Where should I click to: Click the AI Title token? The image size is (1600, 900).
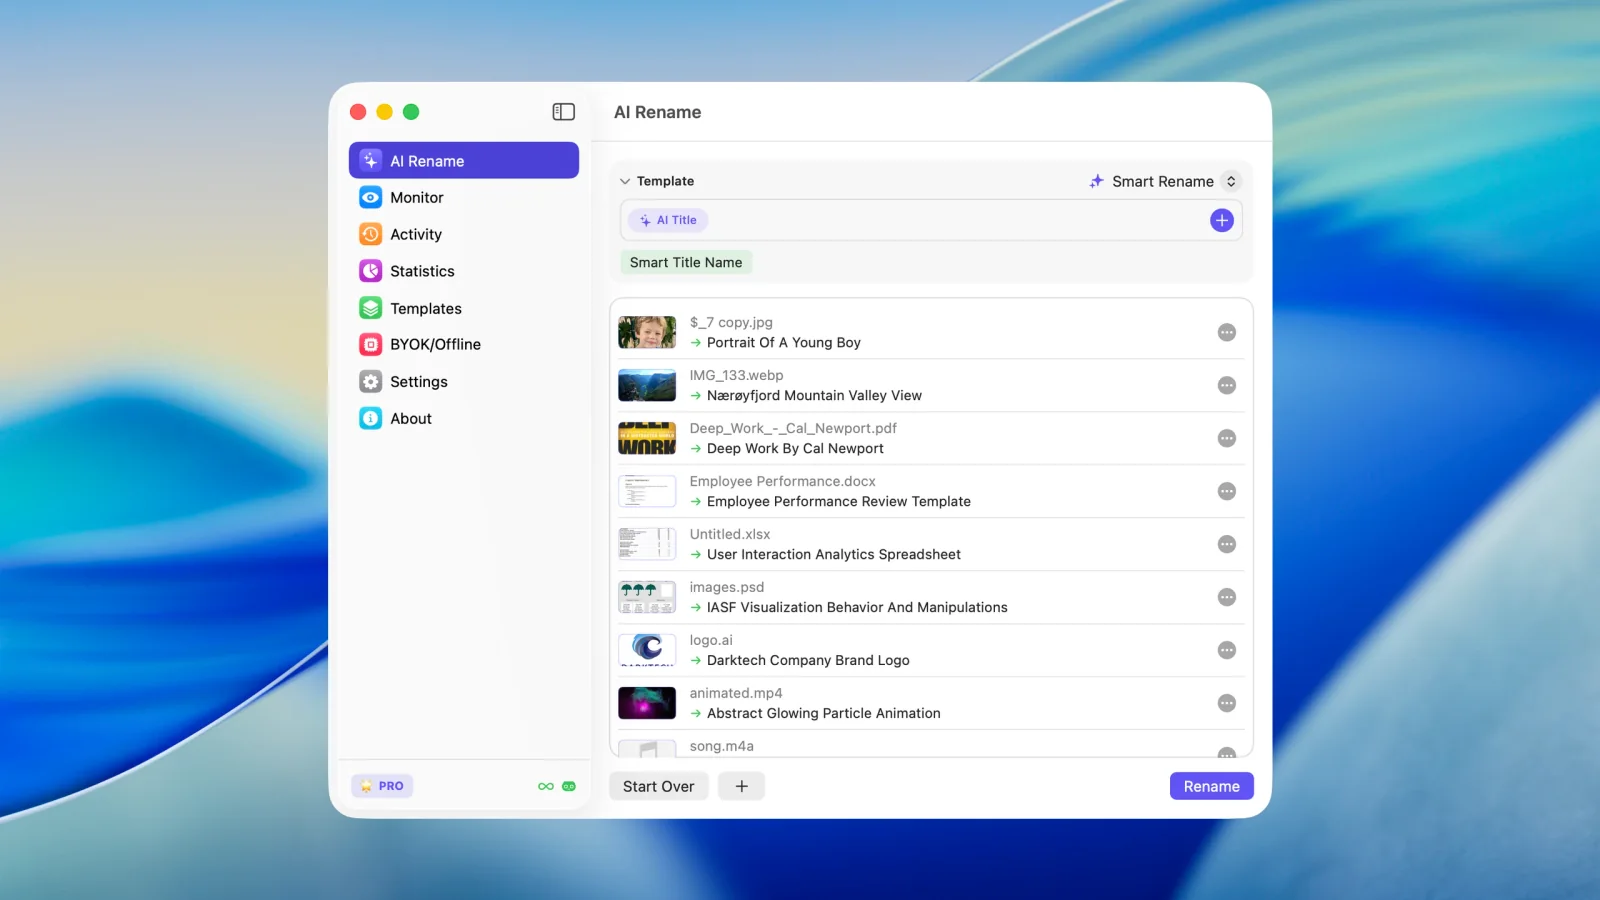click(x=669, y=220)
